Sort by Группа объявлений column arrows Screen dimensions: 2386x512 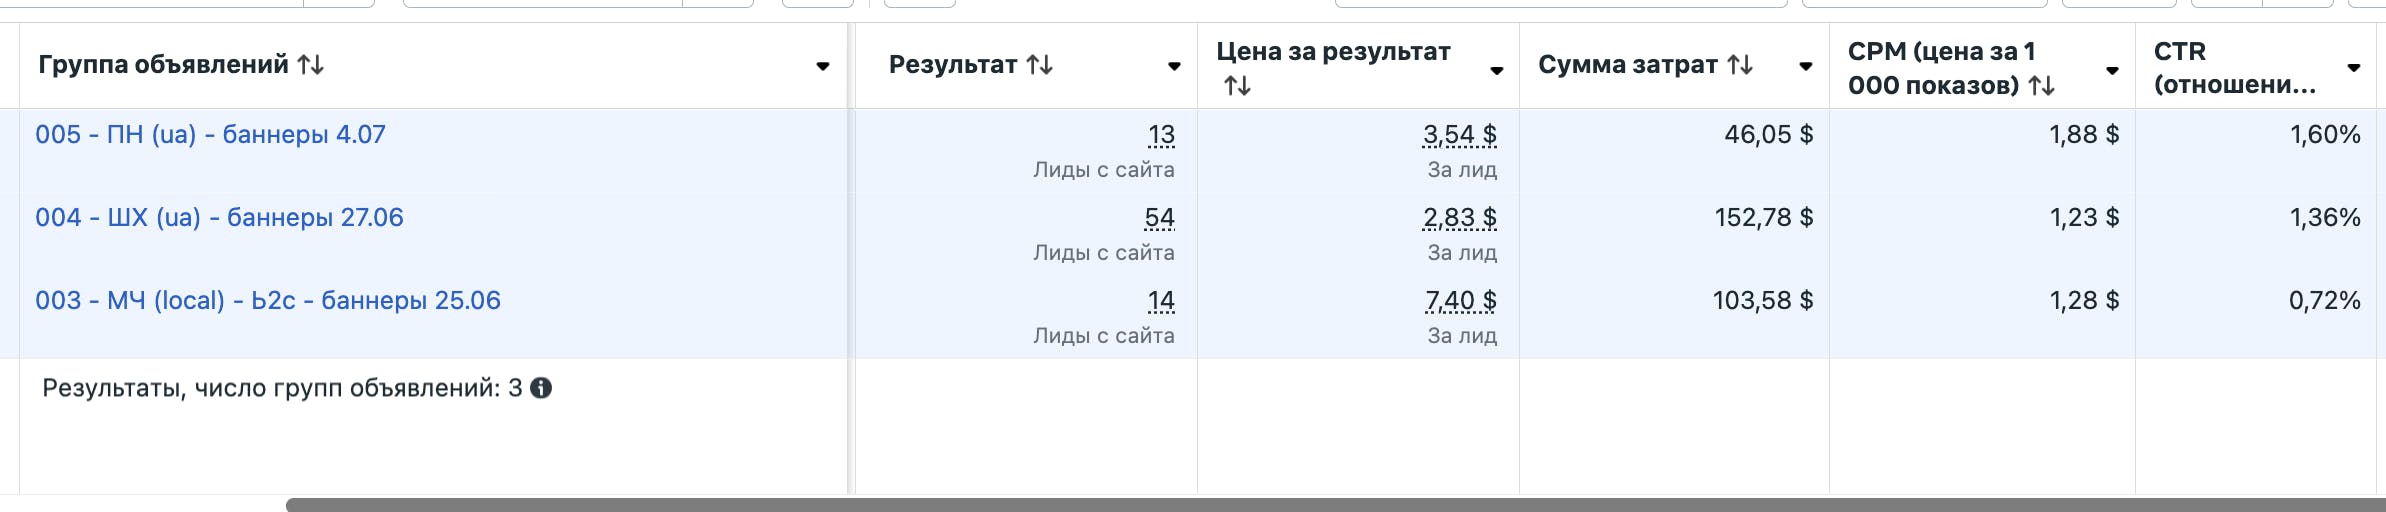point(310,65)
